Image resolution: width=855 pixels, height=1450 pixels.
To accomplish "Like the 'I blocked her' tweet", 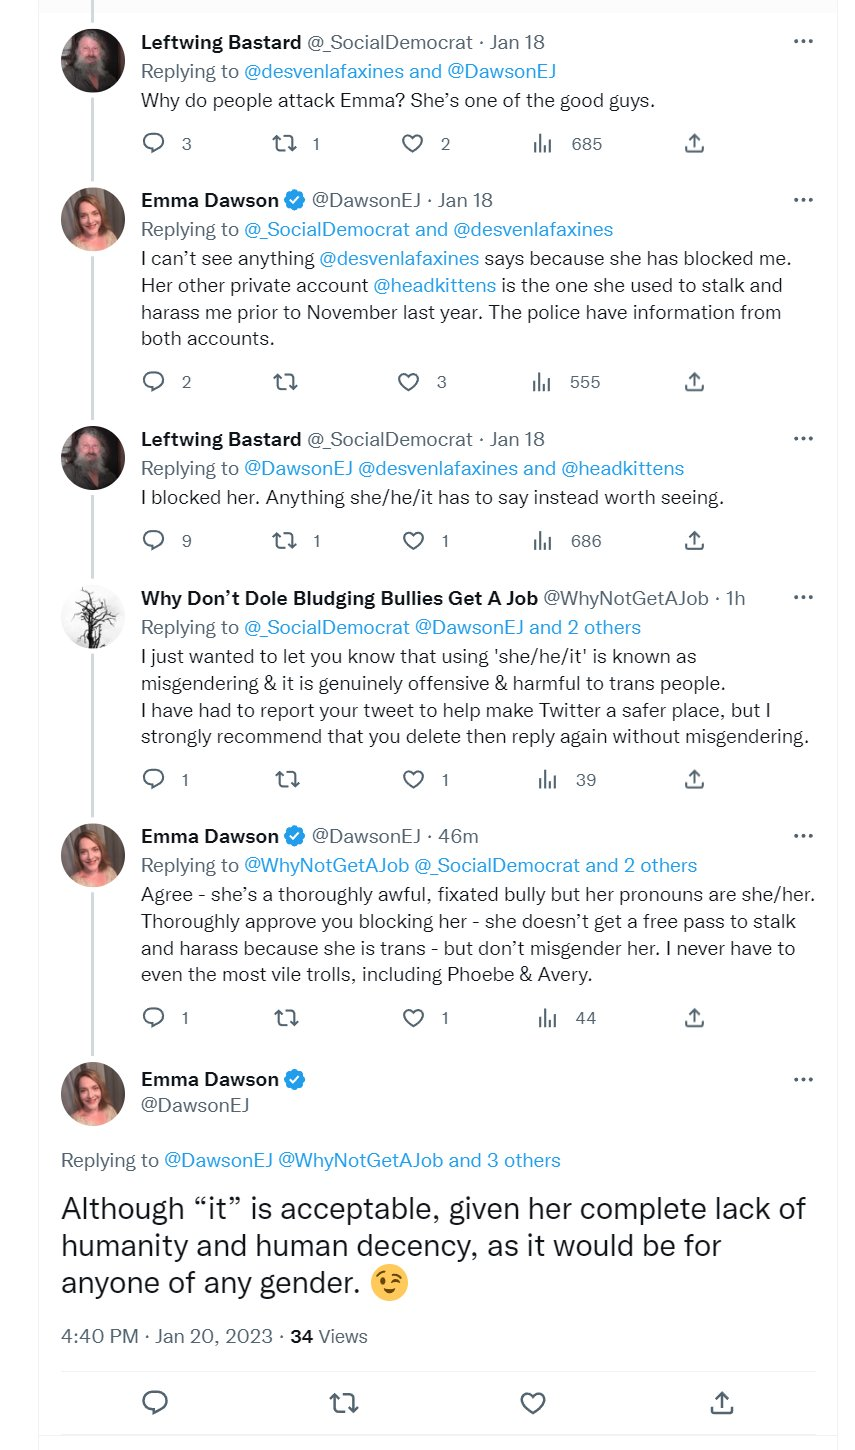I will 413,540.
